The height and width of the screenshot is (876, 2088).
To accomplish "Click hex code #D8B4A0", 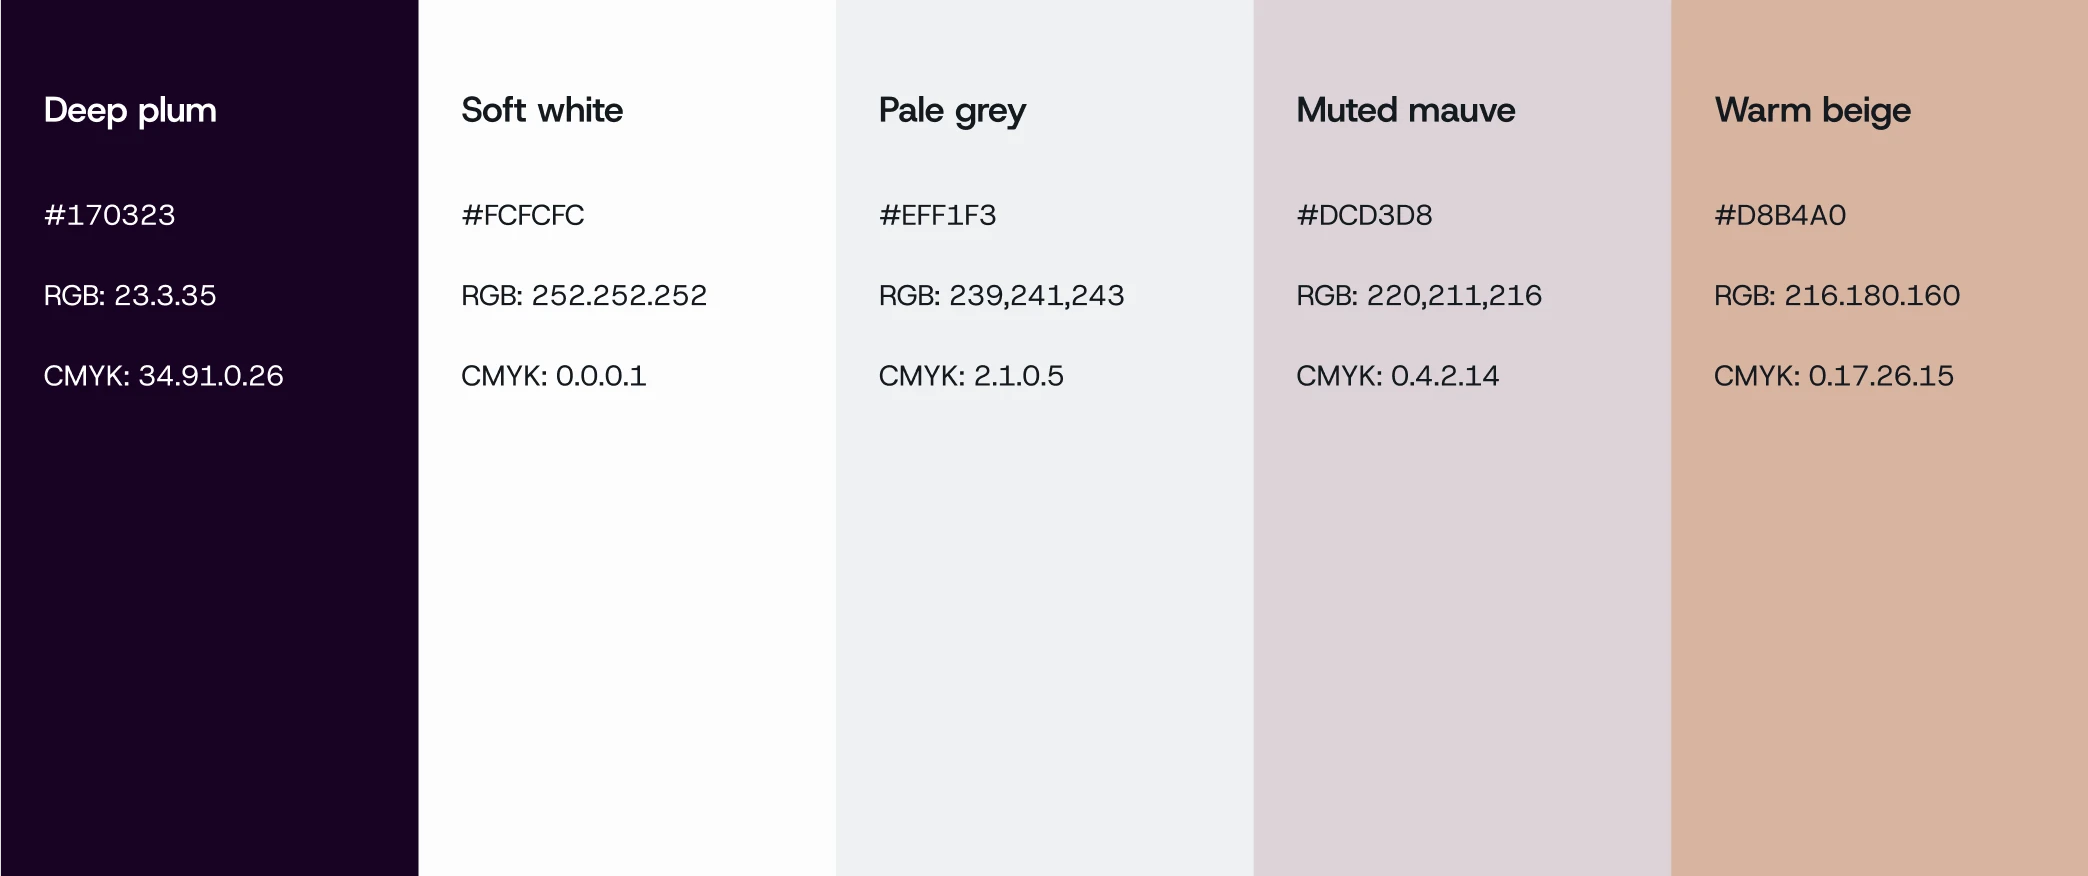I will point(1780,215).
